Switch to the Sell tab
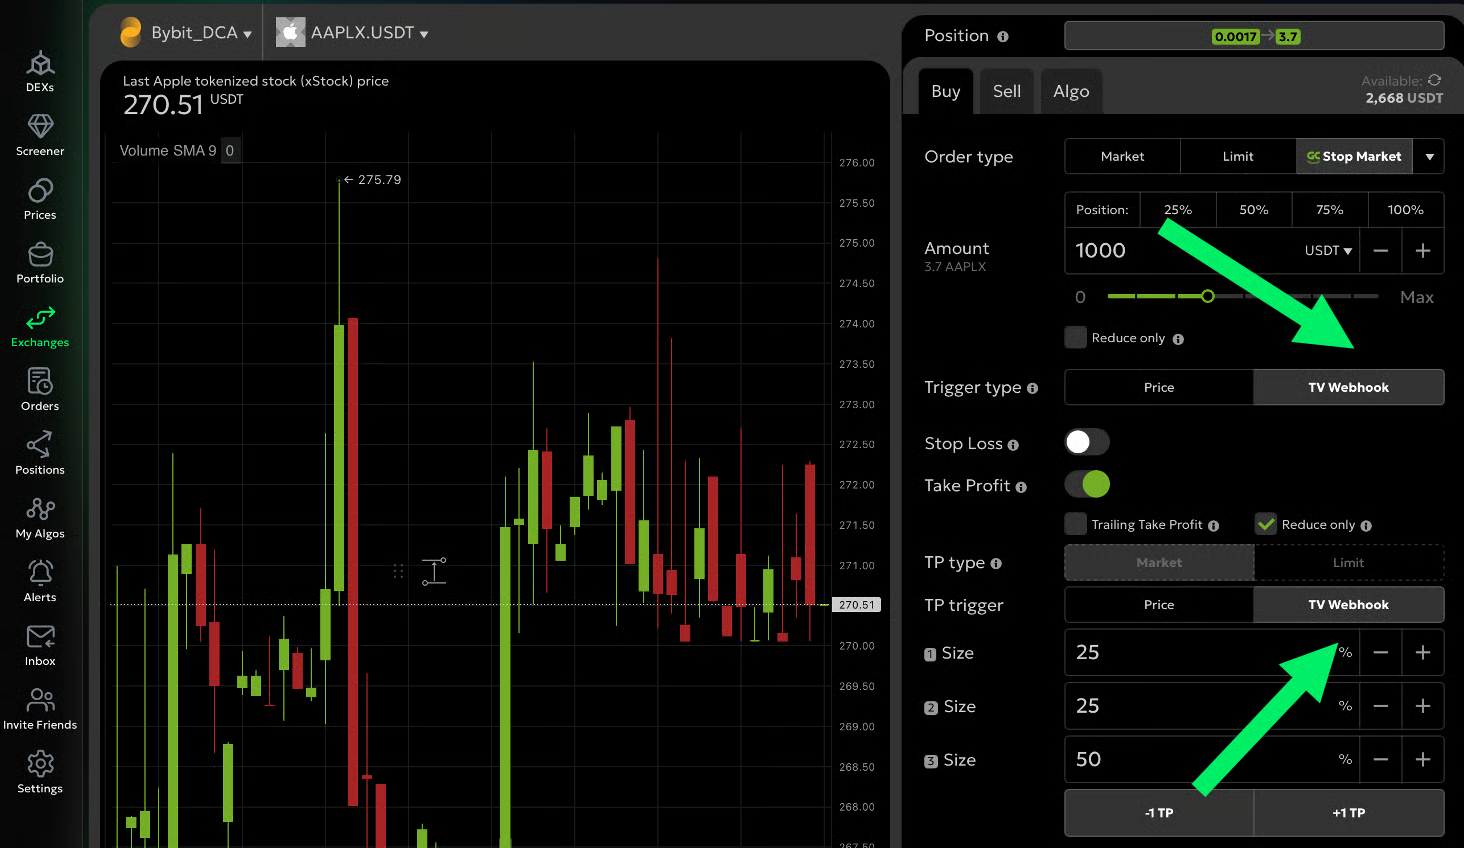1464x848 pixels. click(x=1006, y=91)
